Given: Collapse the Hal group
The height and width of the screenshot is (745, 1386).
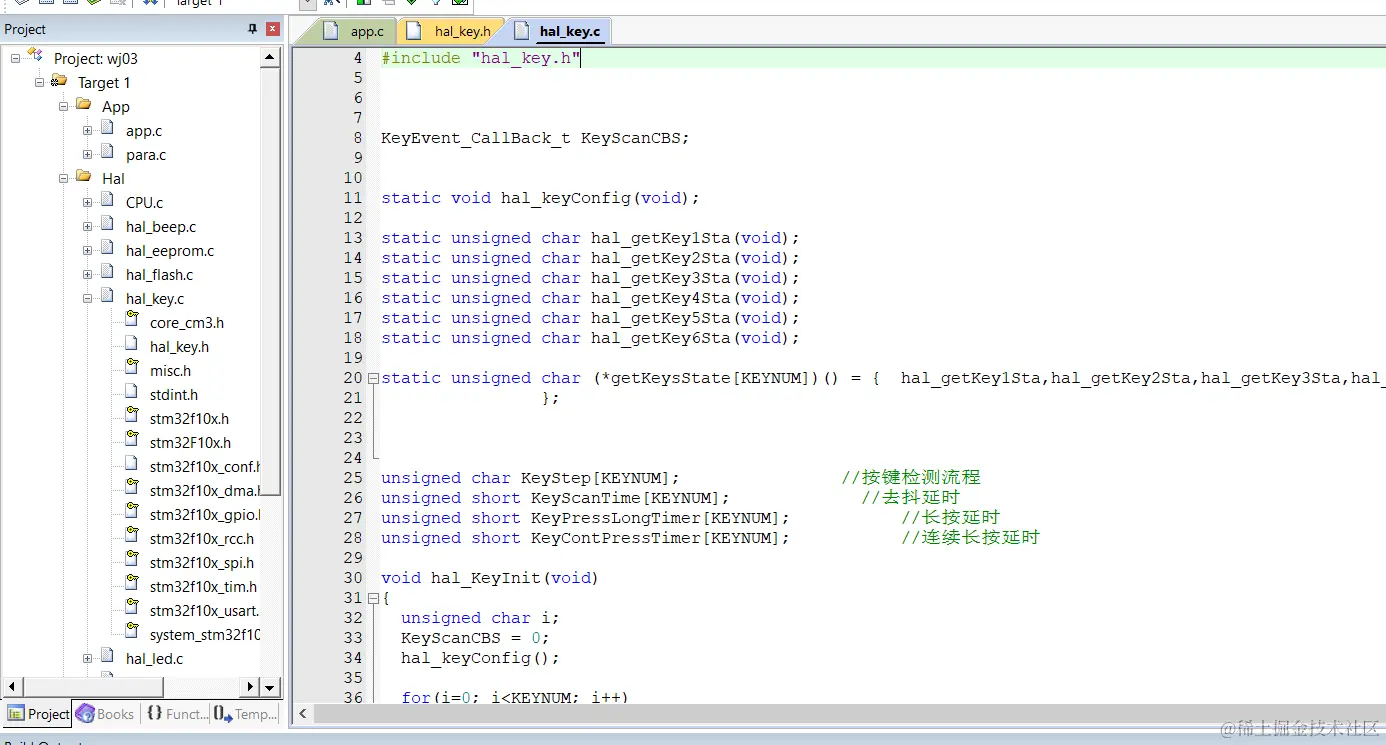Looking at the screenshot, I should pyautogui.click(x=63, y=178).
